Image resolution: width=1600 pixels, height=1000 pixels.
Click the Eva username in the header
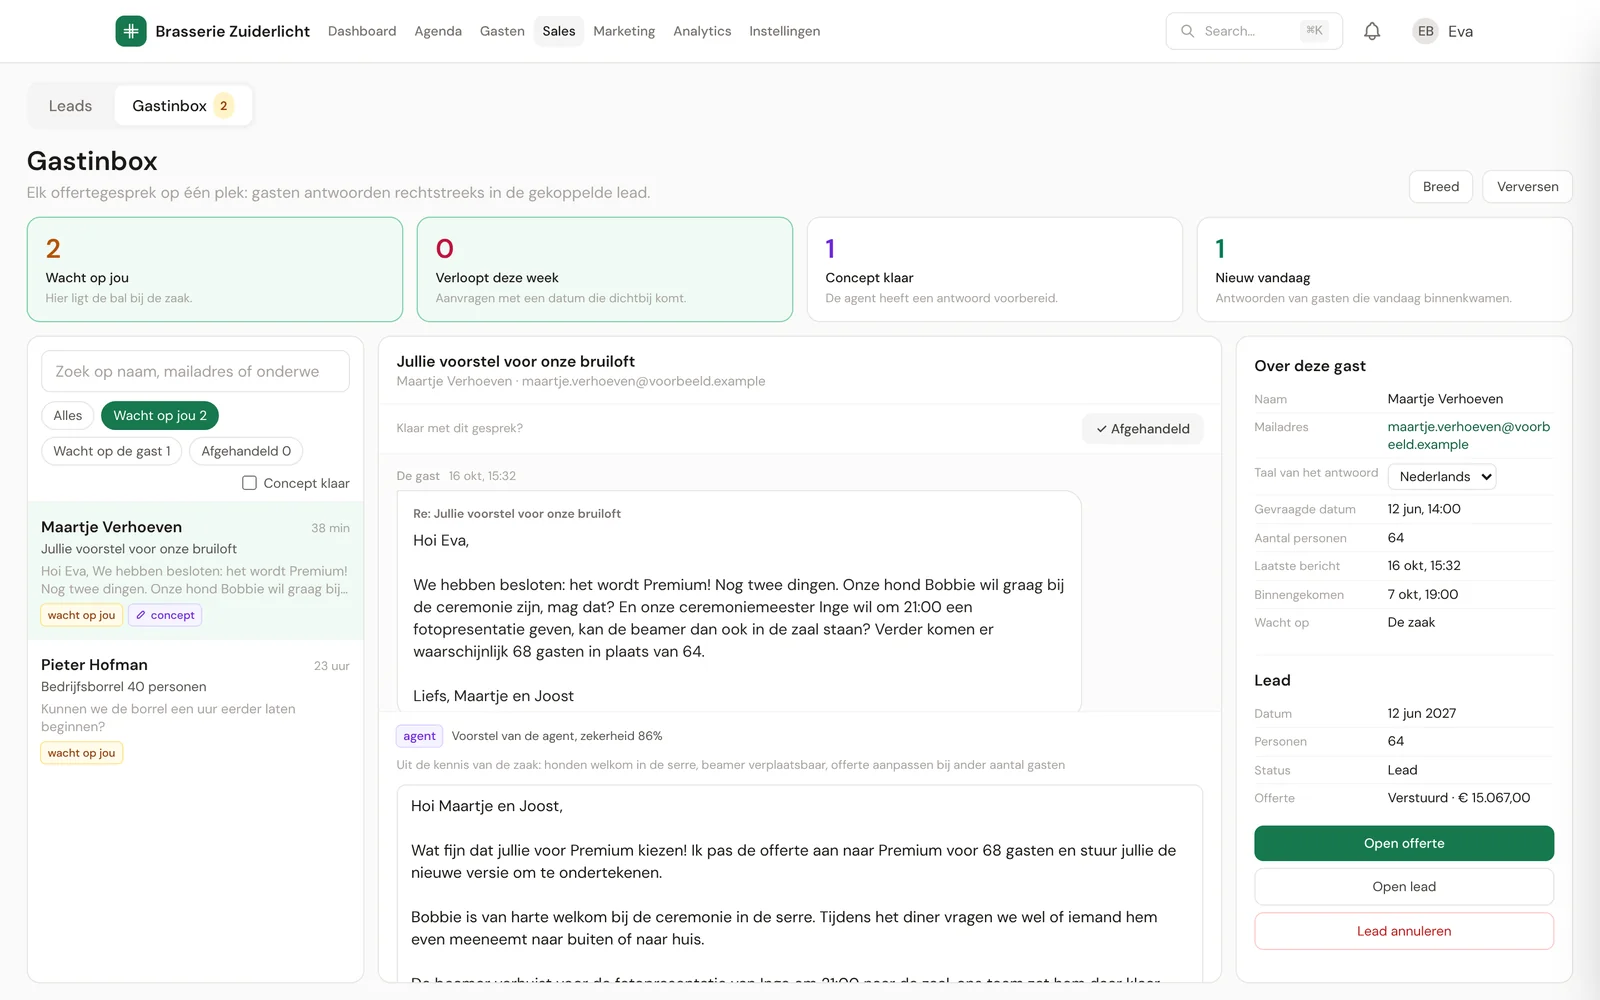pyautogui.click(x=1460, y=31)
